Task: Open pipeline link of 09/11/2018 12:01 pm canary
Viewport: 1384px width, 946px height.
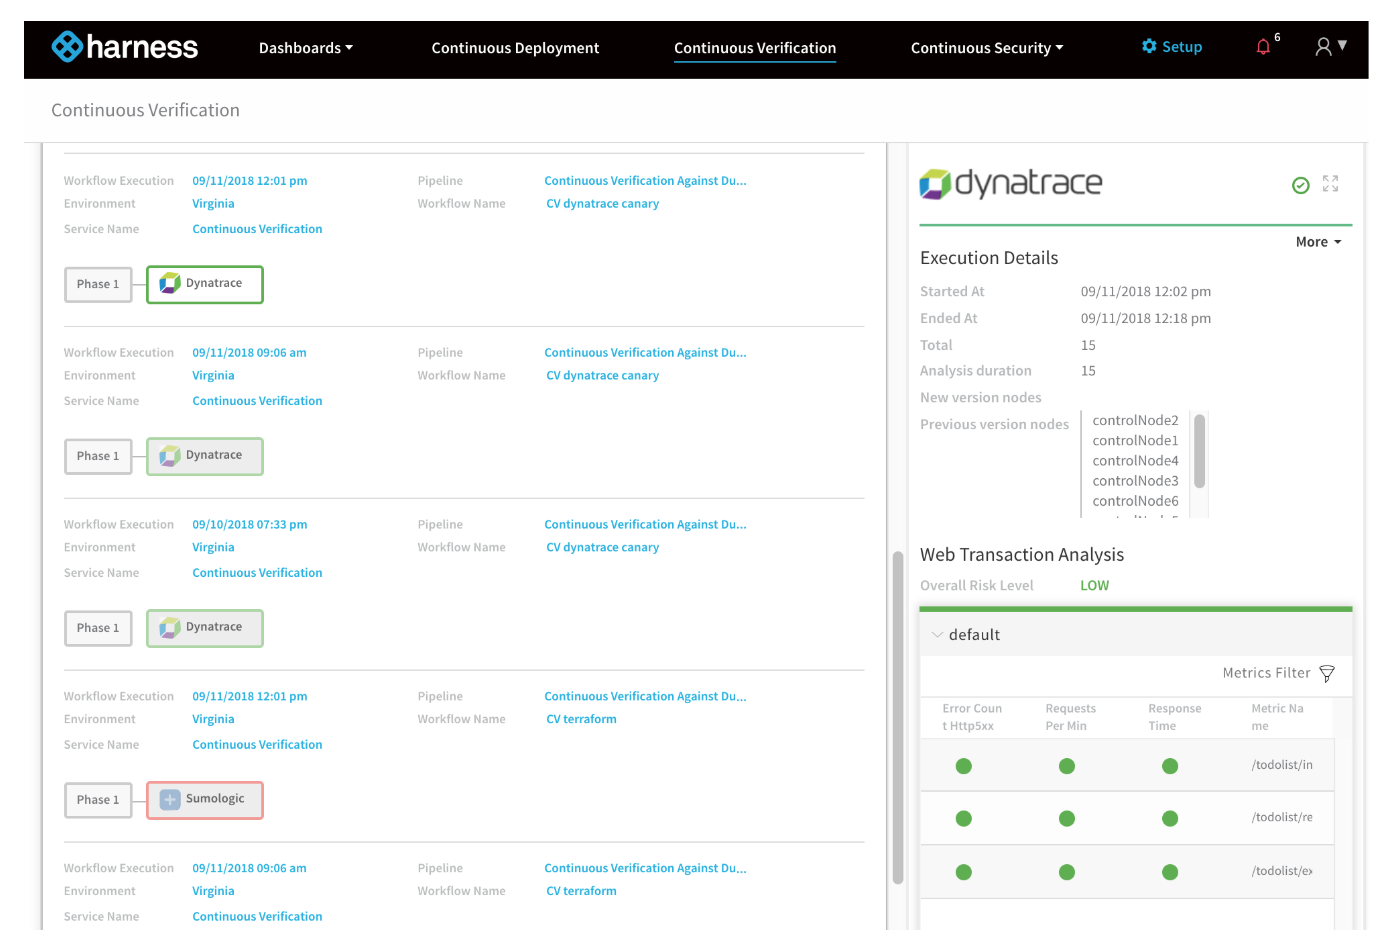Action: pos(645,181)
